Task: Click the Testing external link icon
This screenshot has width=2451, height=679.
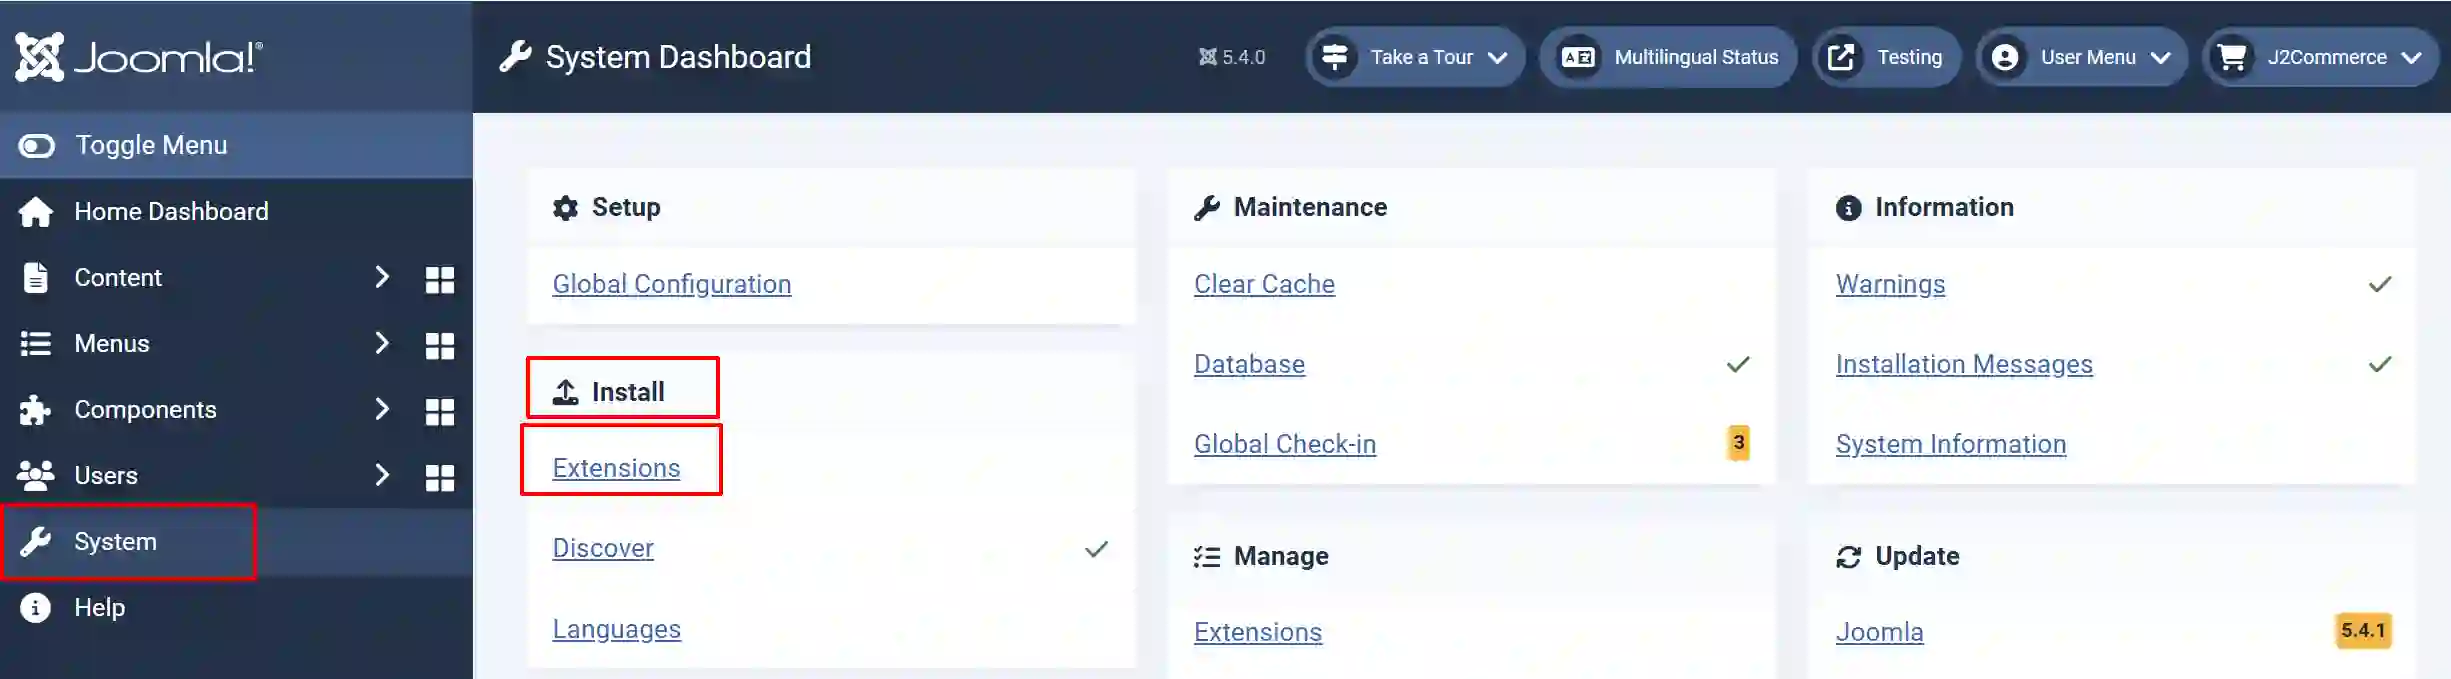Action: (x=1841, y=57)
